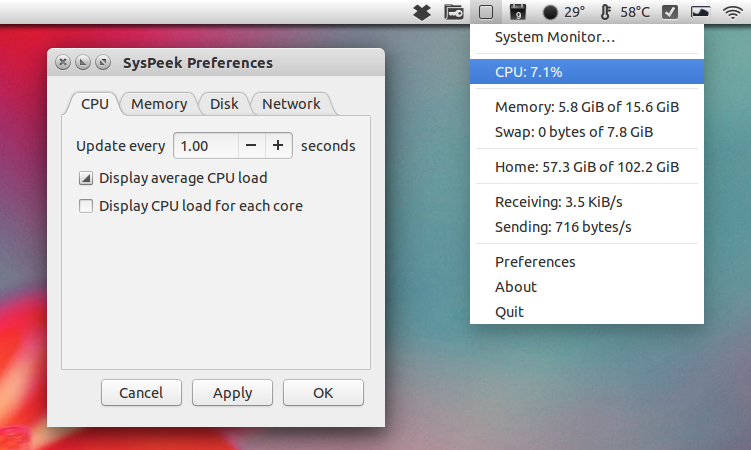Click the update interval input field
Image resolution: width=751 pixels, height=450 pixels.
(206, 146)
